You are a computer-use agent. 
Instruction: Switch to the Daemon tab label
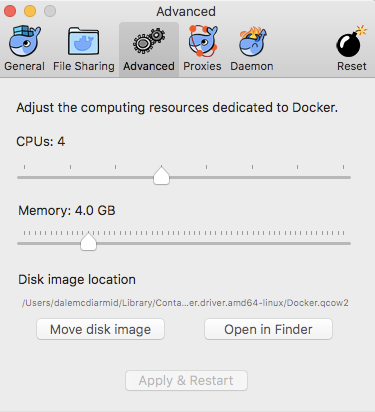point(252,66)
